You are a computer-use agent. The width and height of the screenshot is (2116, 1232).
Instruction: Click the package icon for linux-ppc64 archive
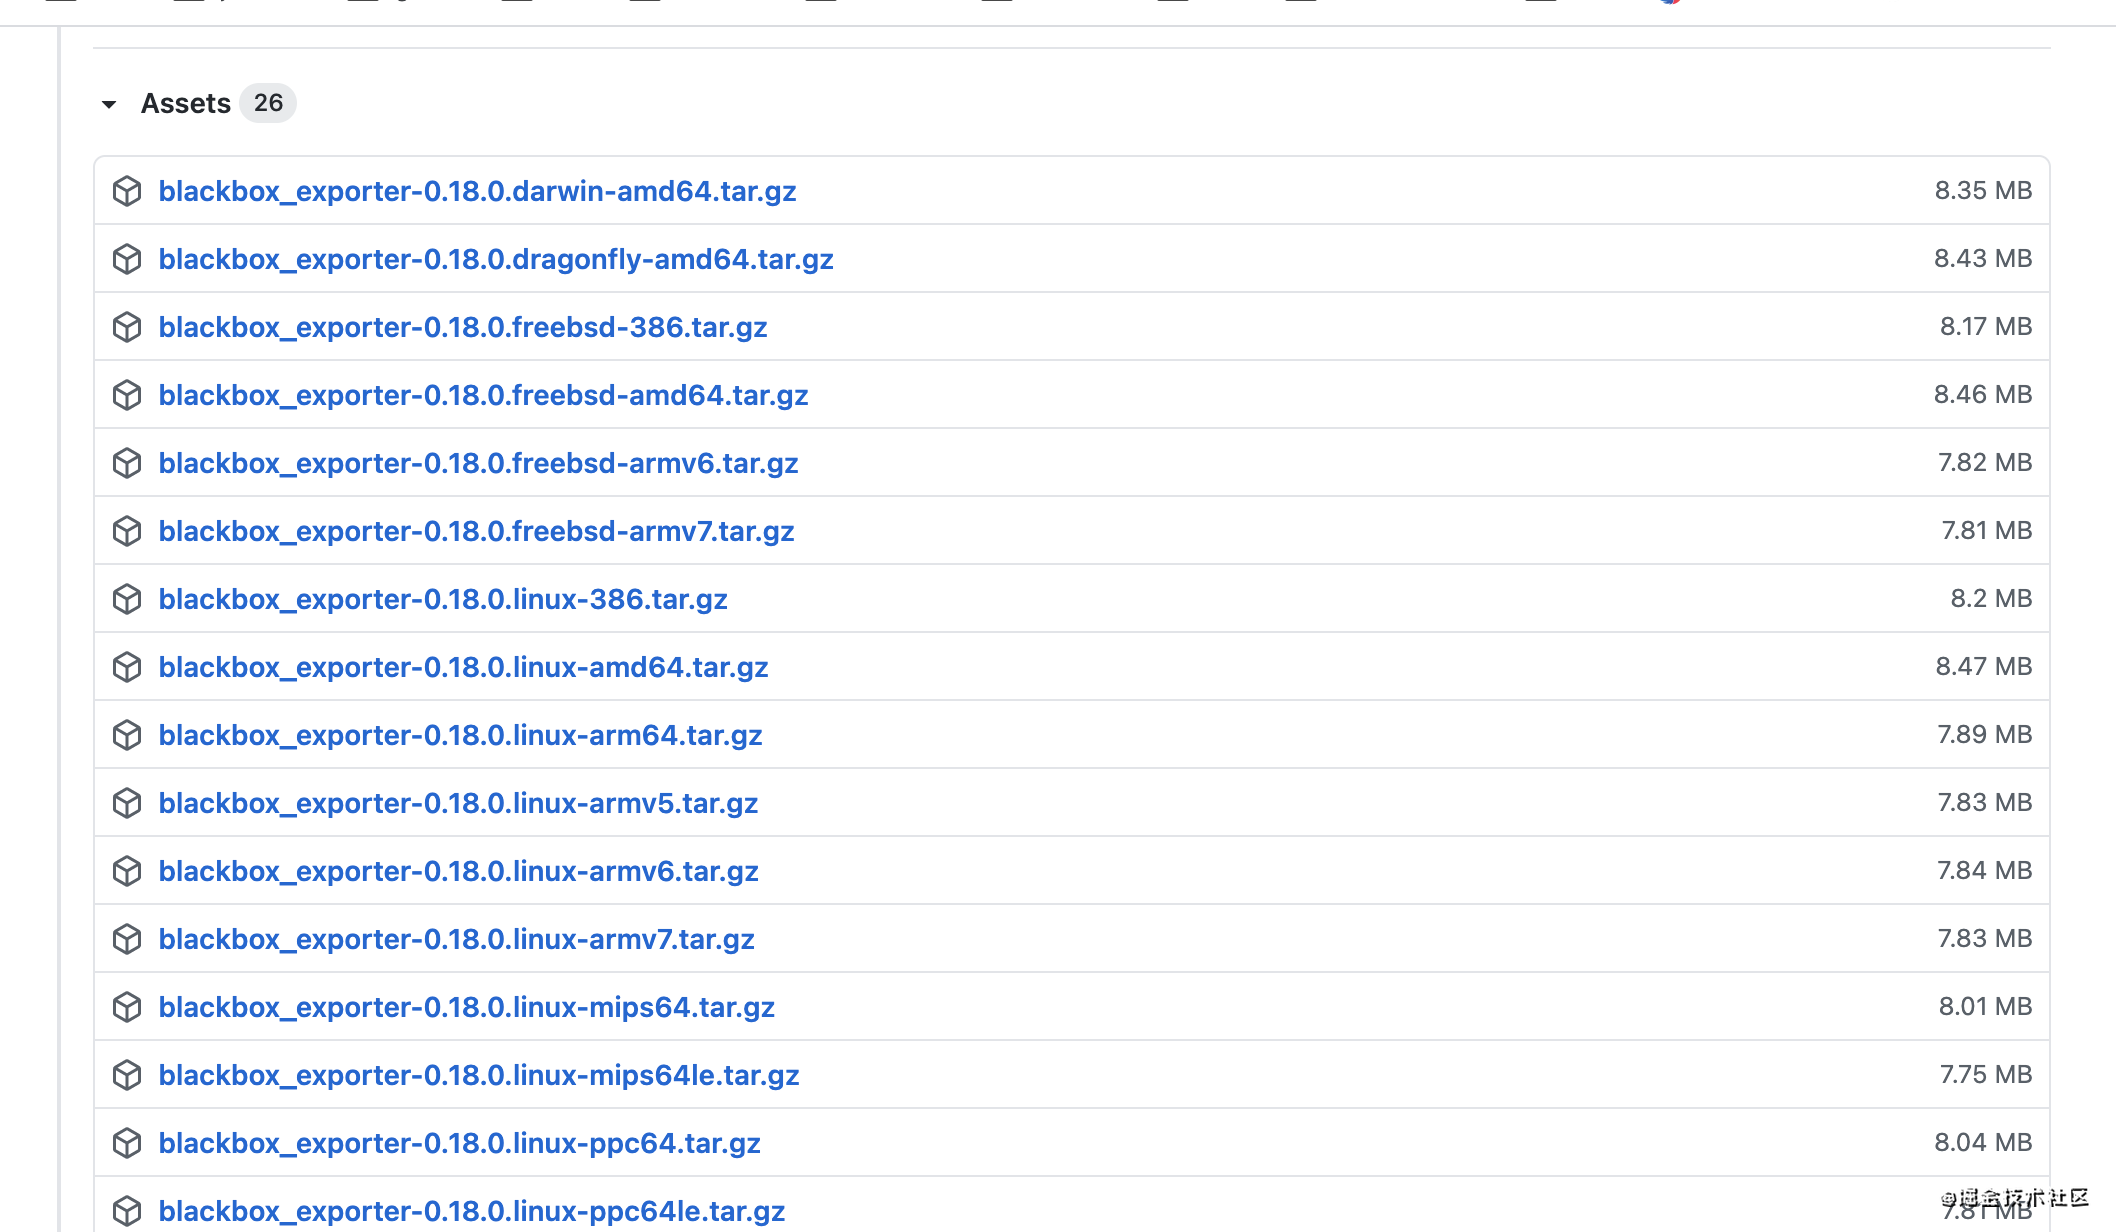[x=127, y=1143]
